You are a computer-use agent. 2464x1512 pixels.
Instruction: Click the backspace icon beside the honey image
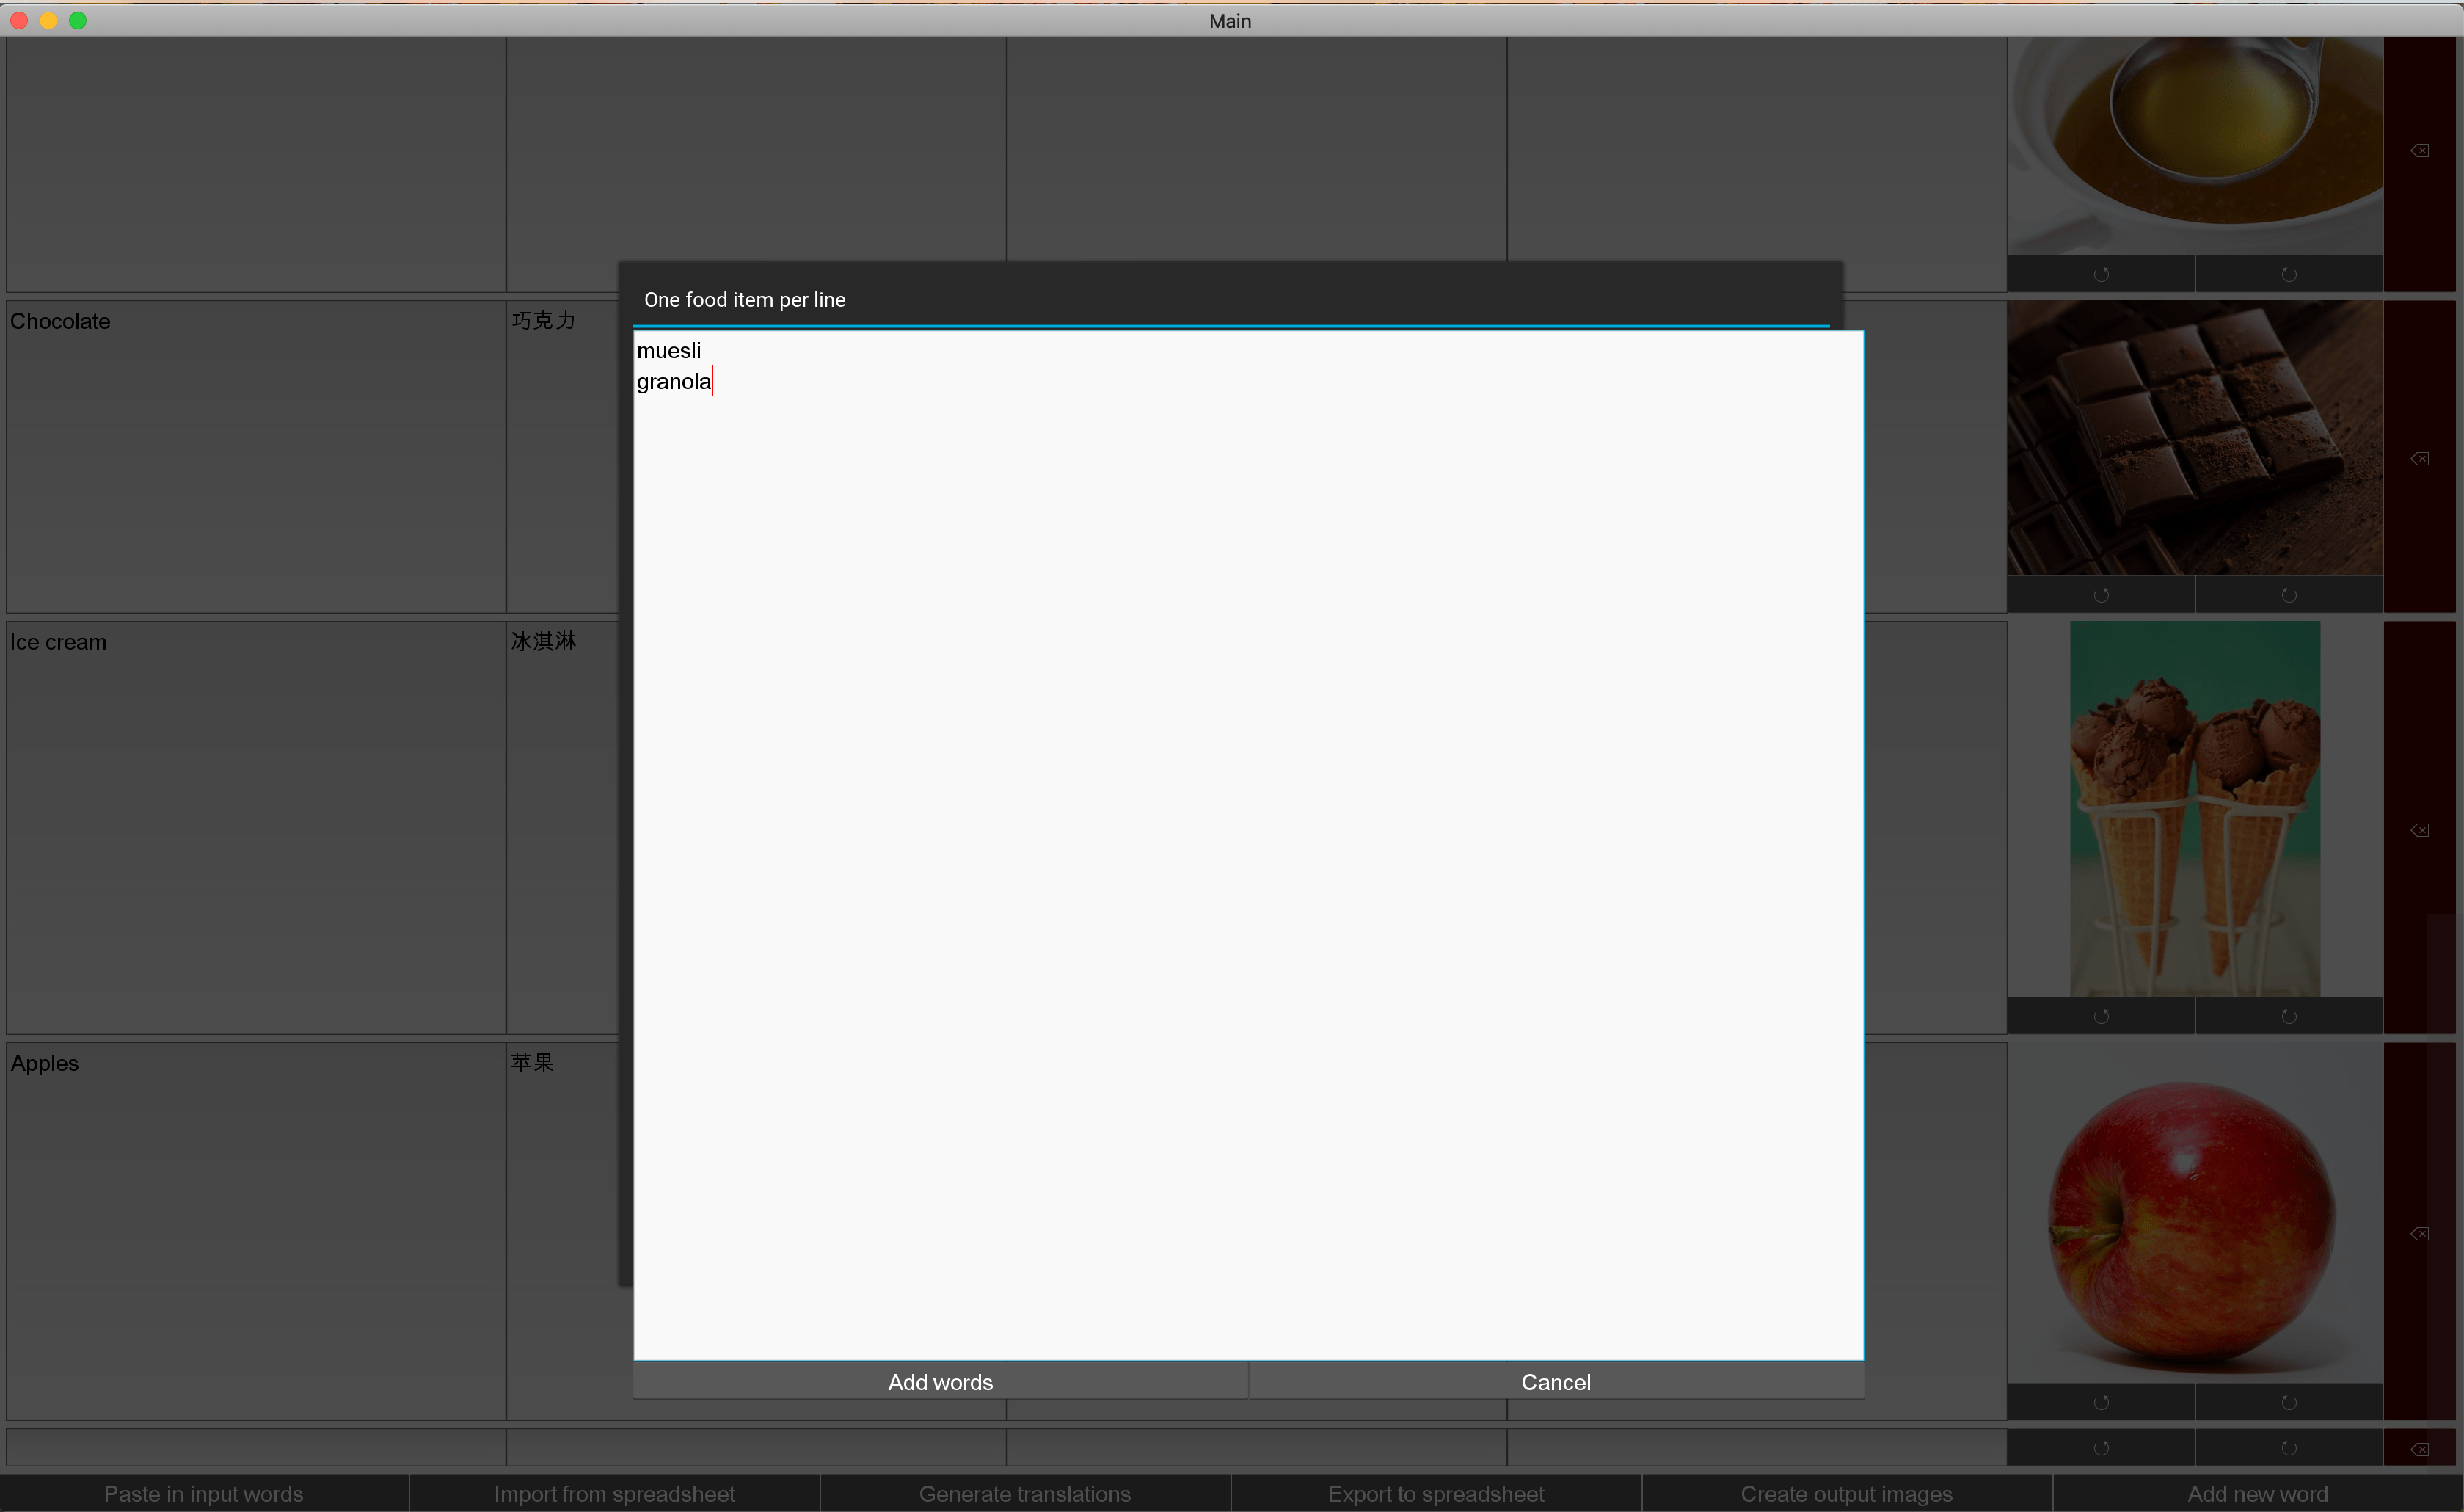(x=2420, y=149)
